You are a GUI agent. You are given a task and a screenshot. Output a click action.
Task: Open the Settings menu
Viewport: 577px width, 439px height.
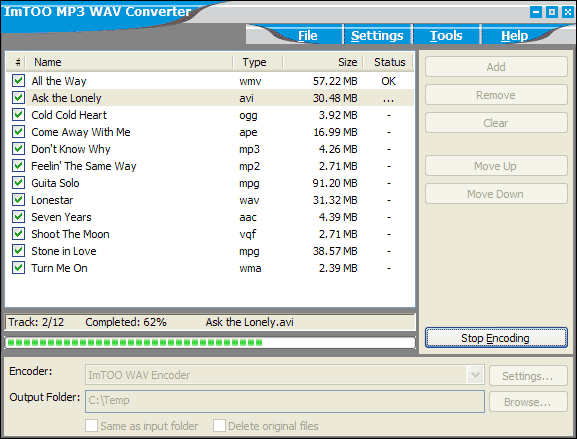[x=377, y=36]
